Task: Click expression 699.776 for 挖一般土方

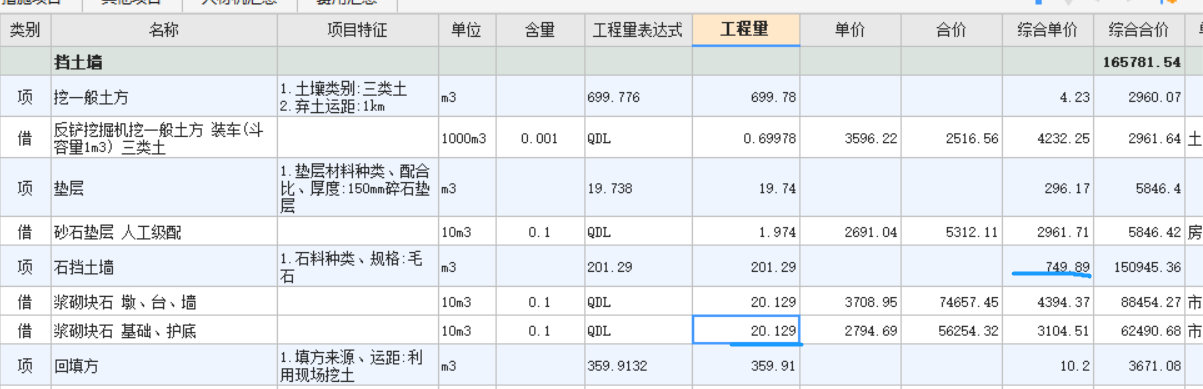Action: pyautogui.click(x=613, y=98)
